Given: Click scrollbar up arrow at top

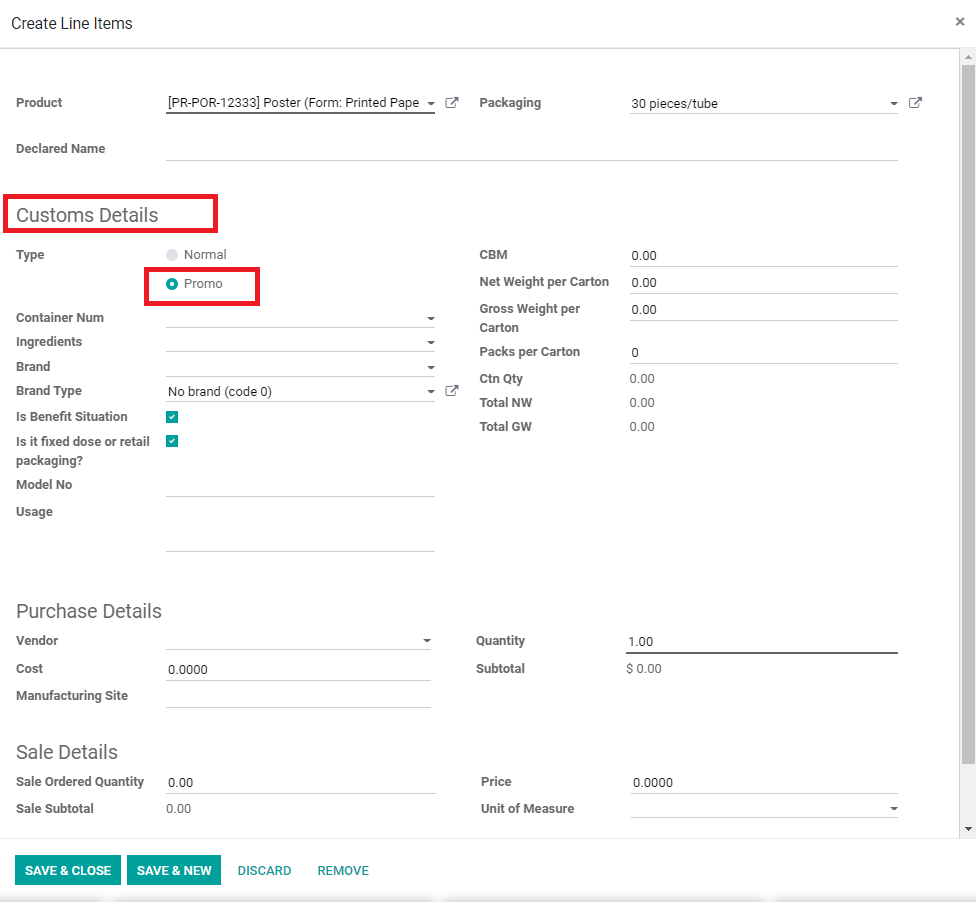Looking at the screenshot, I should pos(968,57).
